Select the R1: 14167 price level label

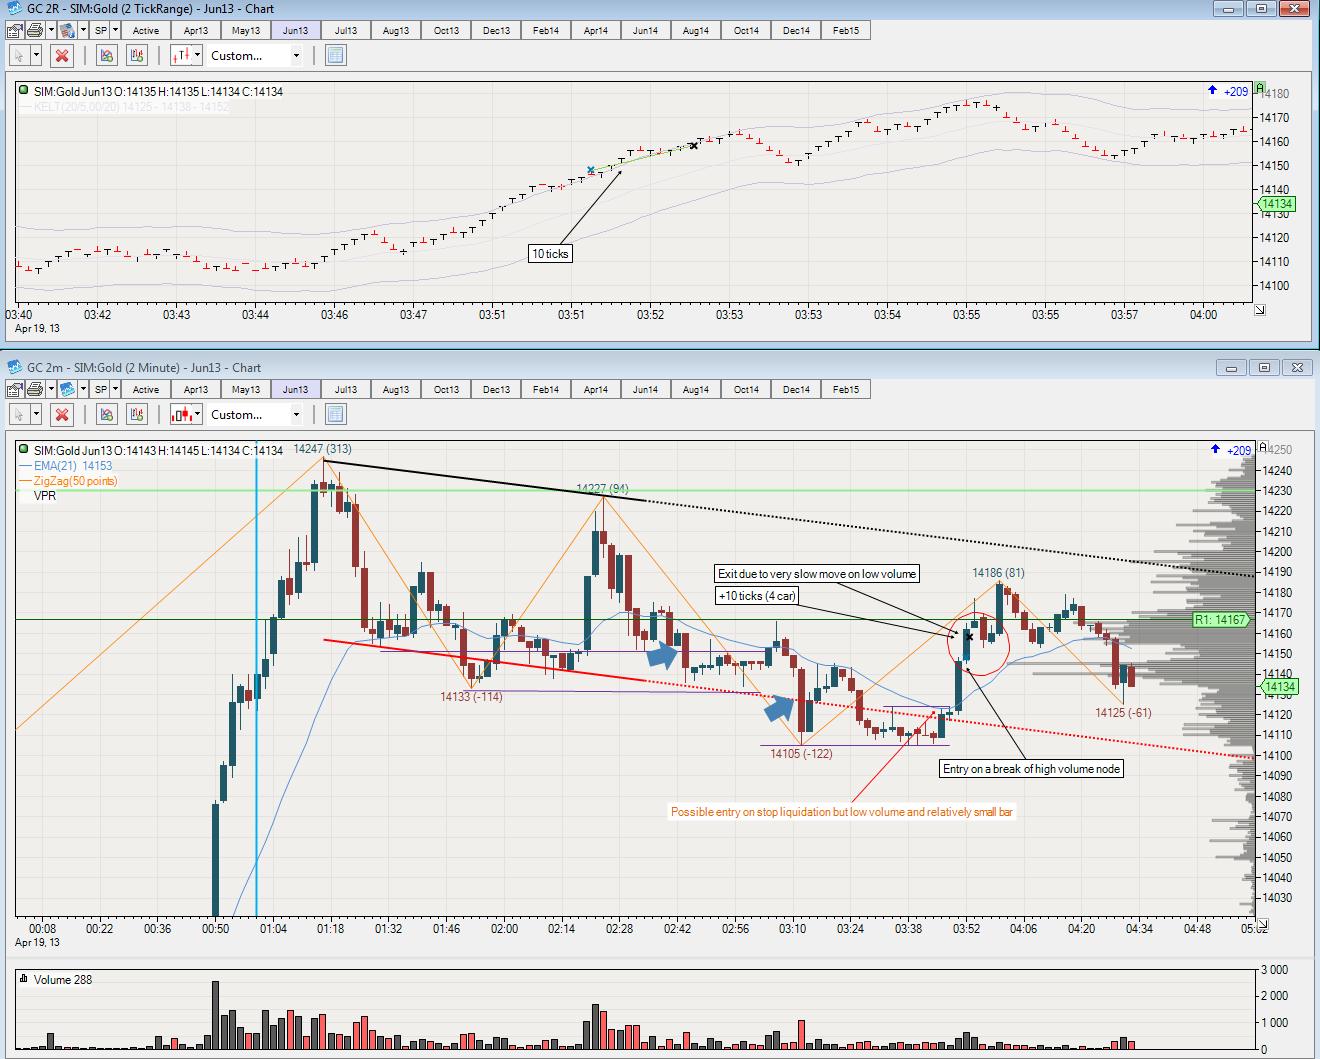tap(1220, 620)
